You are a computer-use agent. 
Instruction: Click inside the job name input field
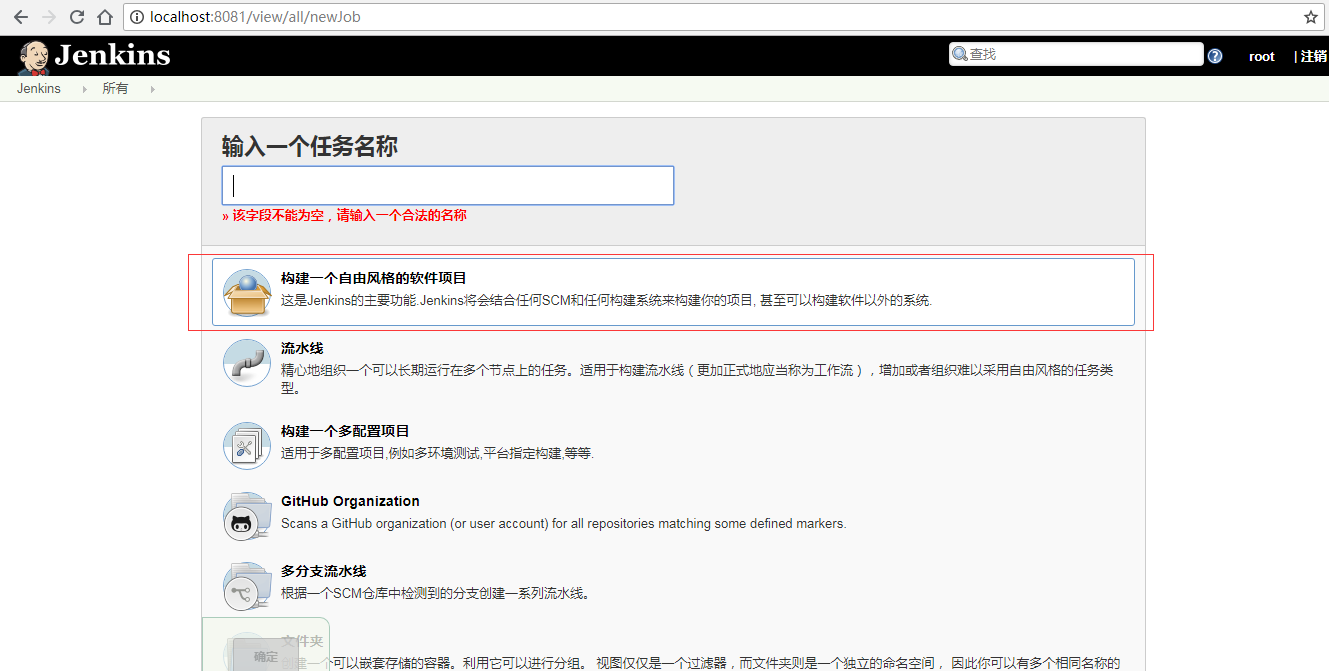[447, 185]
